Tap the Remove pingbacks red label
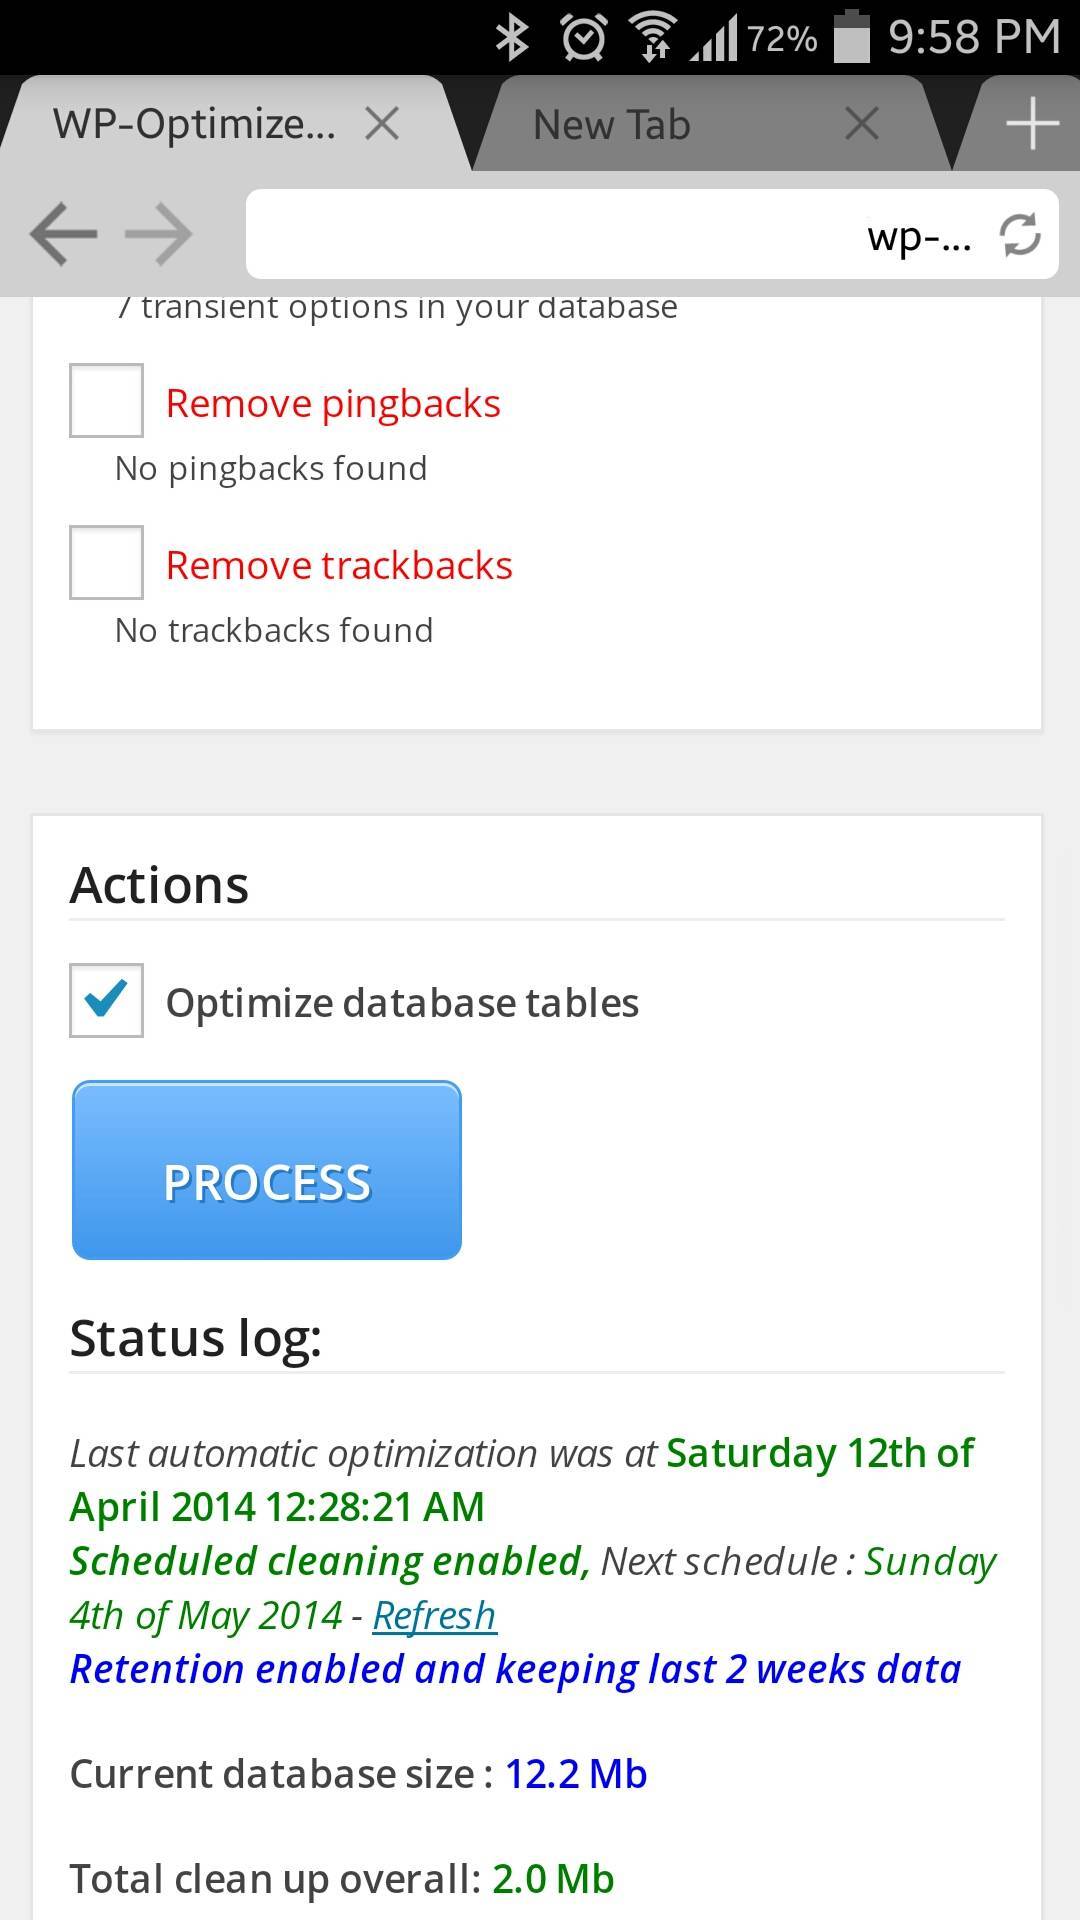1080x1920 pixels. (333, 404)
